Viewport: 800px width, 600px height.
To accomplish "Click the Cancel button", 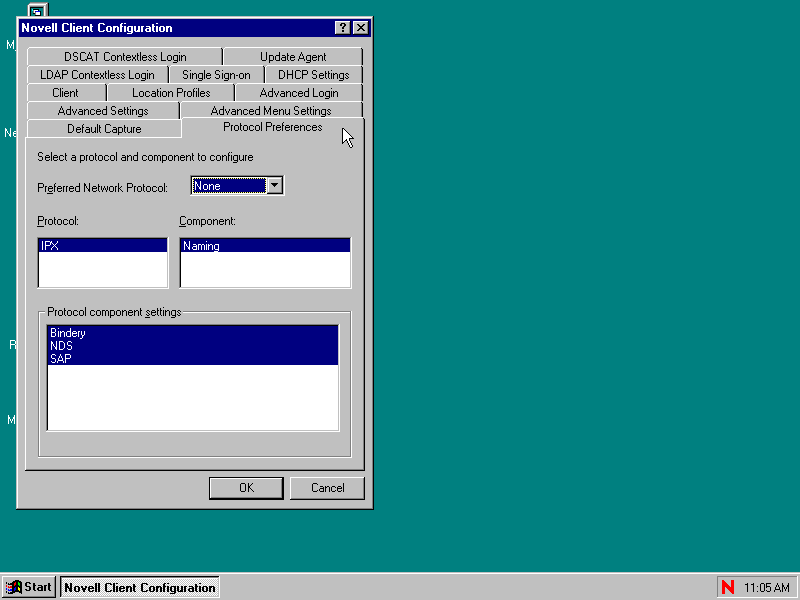I will click(x=328, y=488).
